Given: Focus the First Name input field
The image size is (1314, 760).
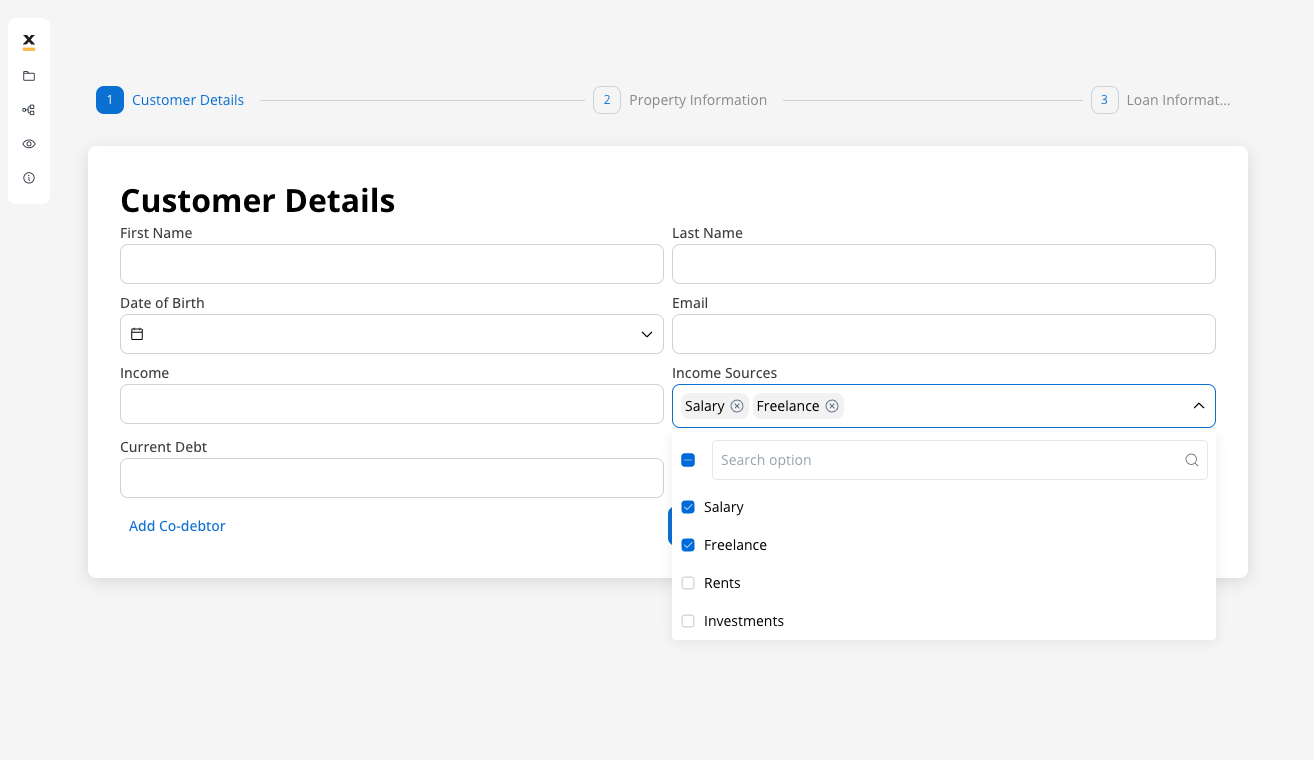Looking at the screenshot, I should (391, 264).
